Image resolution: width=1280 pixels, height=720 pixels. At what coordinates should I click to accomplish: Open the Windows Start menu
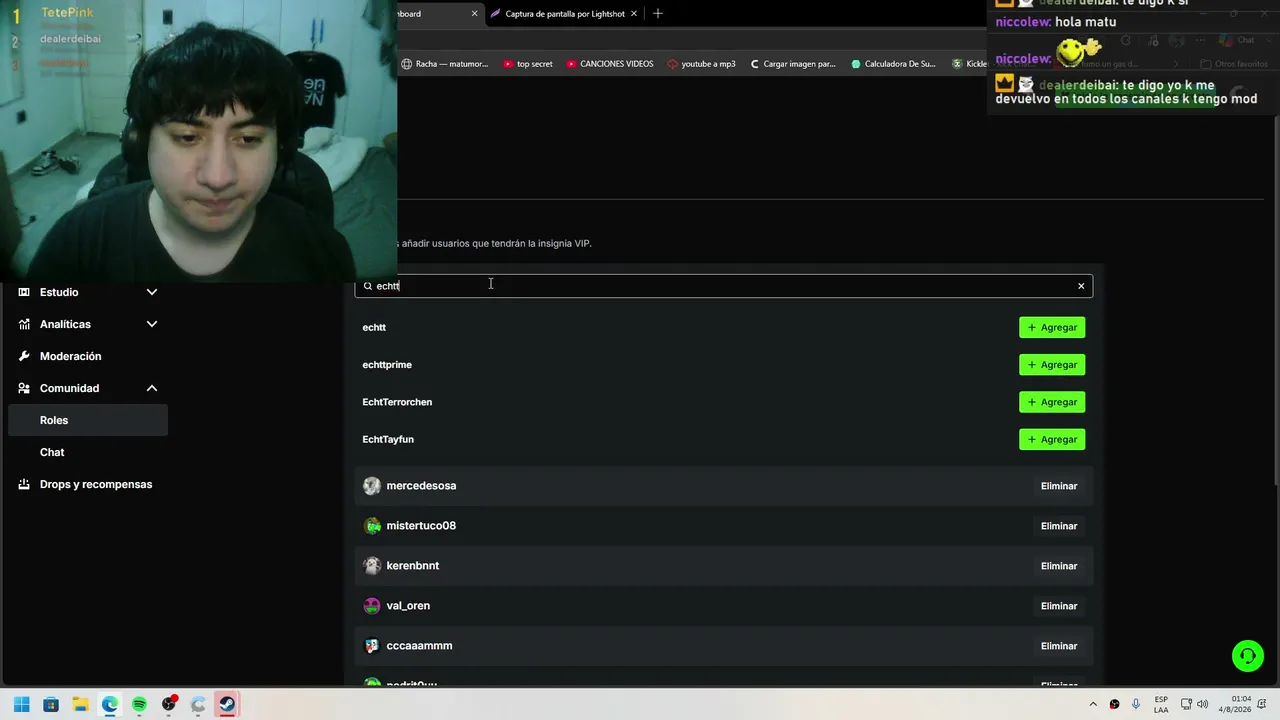[22, 704]
